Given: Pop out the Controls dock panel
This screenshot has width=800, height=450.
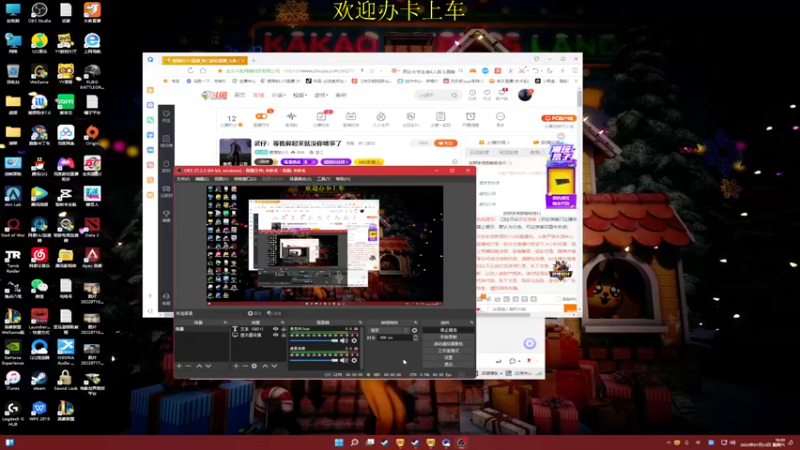Looking at the screenshot, I should tap(471, 322).
